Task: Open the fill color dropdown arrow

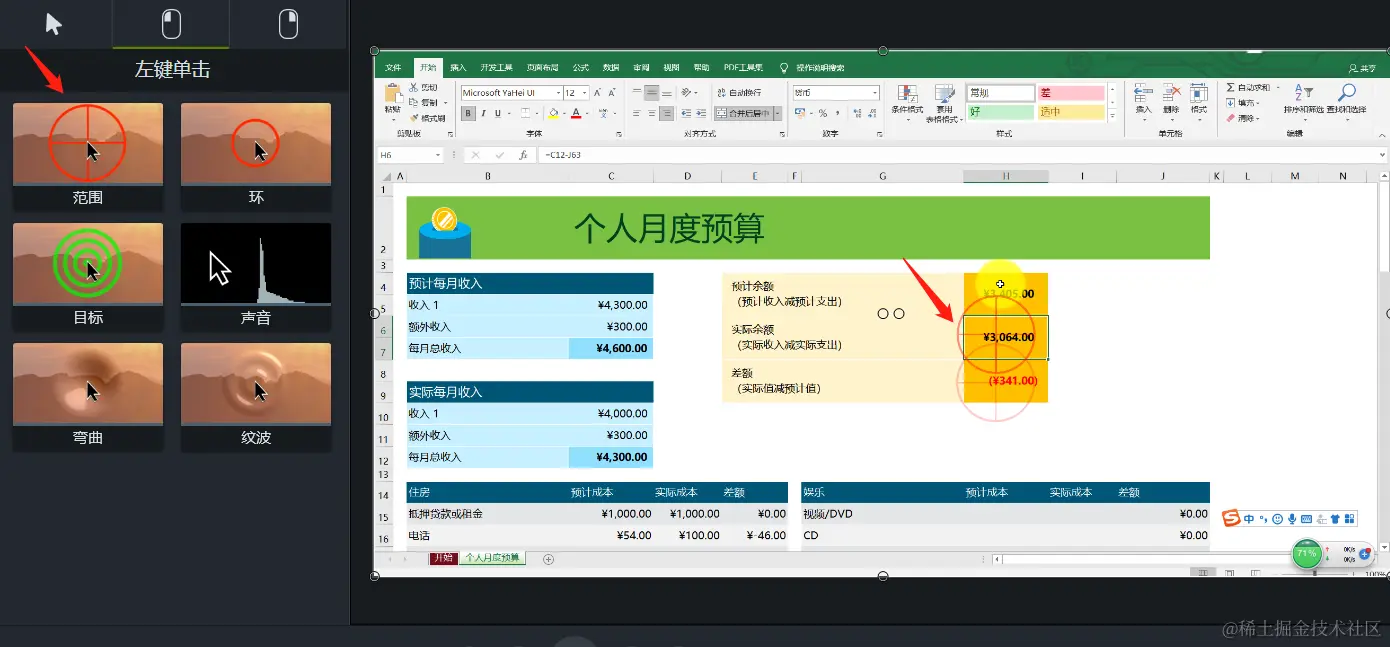Action: pyautogui.click(x=564, y=114)
